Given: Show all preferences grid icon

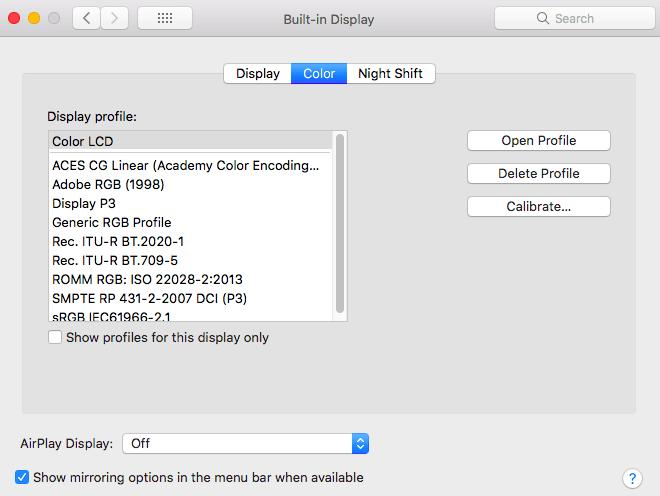Looking at the screenshot, I should point(164,18).
